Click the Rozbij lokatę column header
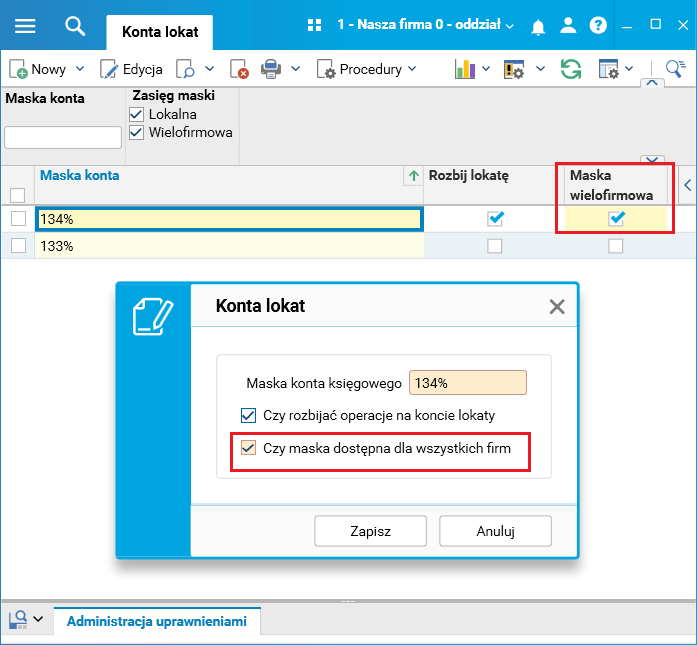Image resolution: width=697 pixels, height=645 pixels. coord(469,176)
